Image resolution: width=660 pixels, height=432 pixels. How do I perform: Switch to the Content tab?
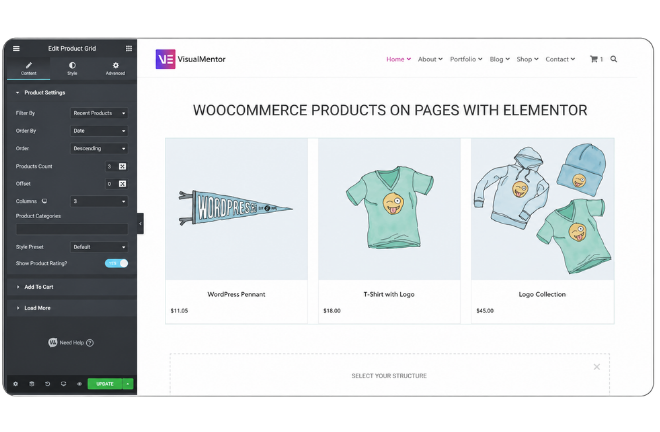click(x=29, y=68)
